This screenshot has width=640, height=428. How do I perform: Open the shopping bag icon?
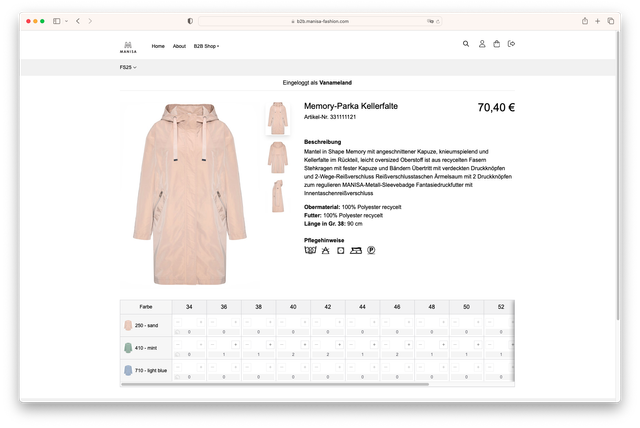tap(497, 44)
